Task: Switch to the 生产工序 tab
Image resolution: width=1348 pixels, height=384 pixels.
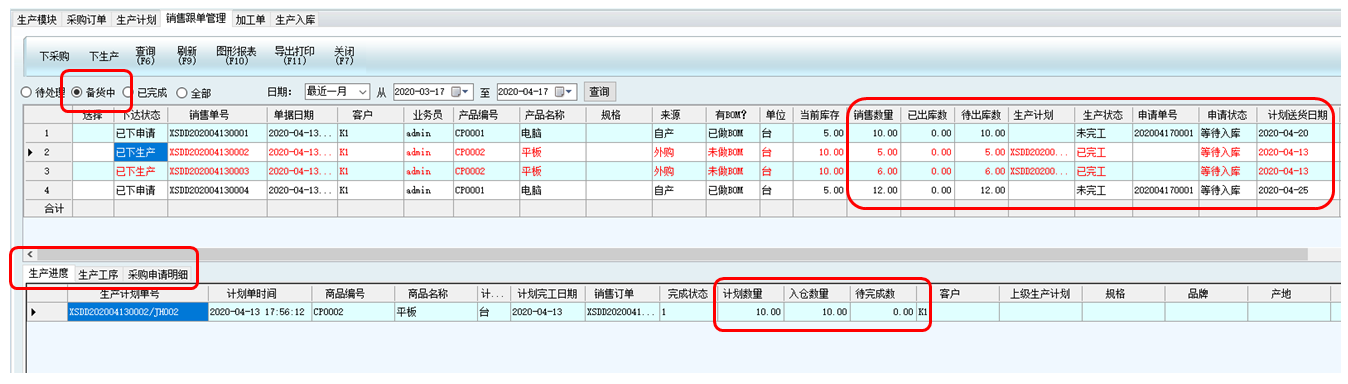Action: [x=98, y=274]
